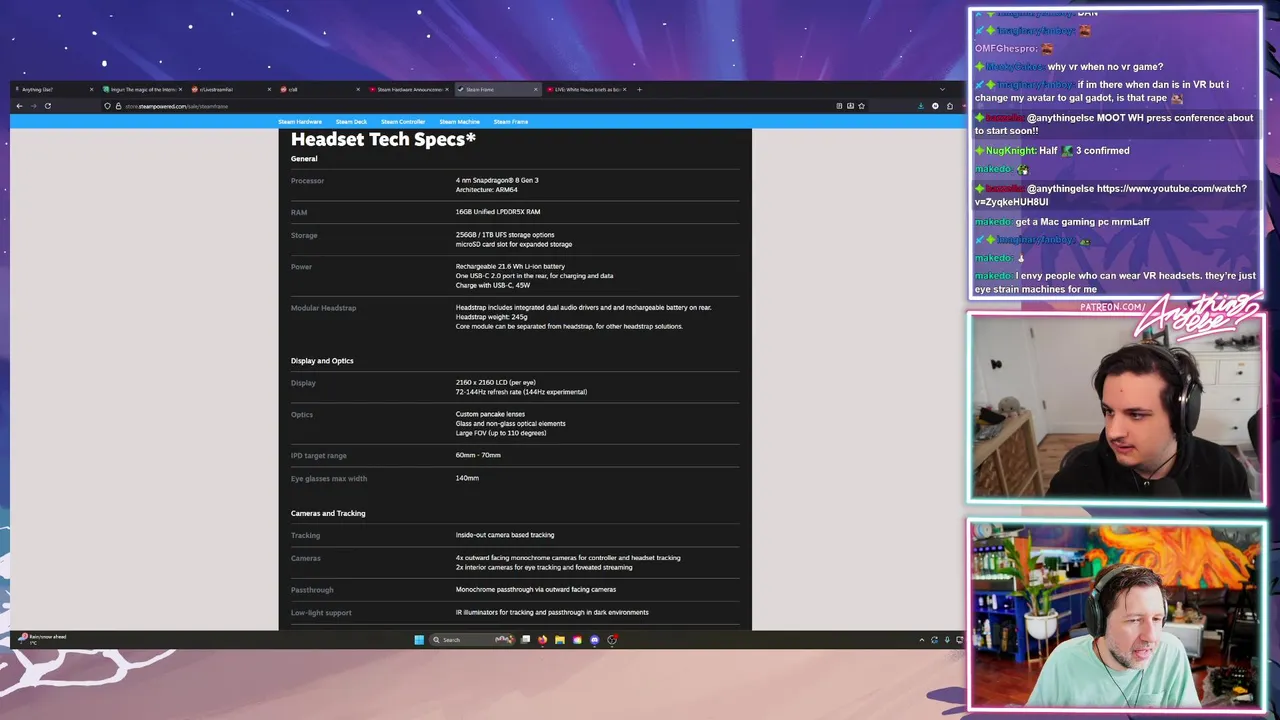Click 'Rechargeable 21.6 Wh Li-ion battery' text
This screenshot has height=720, width=1280.
point(510,267)
